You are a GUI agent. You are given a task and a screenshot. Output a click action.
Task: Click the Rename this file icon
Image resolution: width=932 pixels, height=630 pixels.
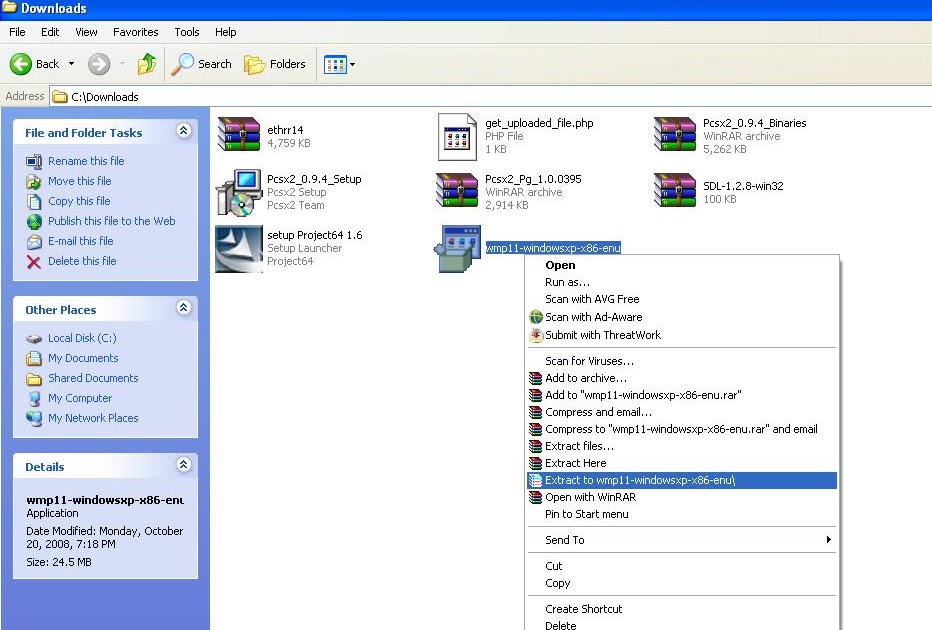coord(34,162)
